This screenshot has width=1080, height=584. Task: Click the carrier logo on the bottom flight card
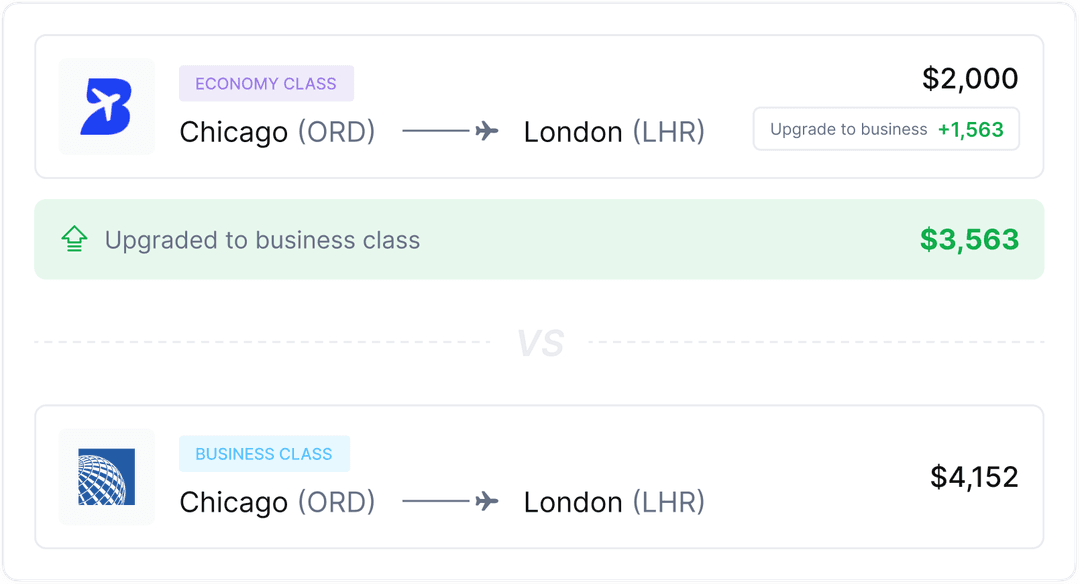tap(106, 477)
